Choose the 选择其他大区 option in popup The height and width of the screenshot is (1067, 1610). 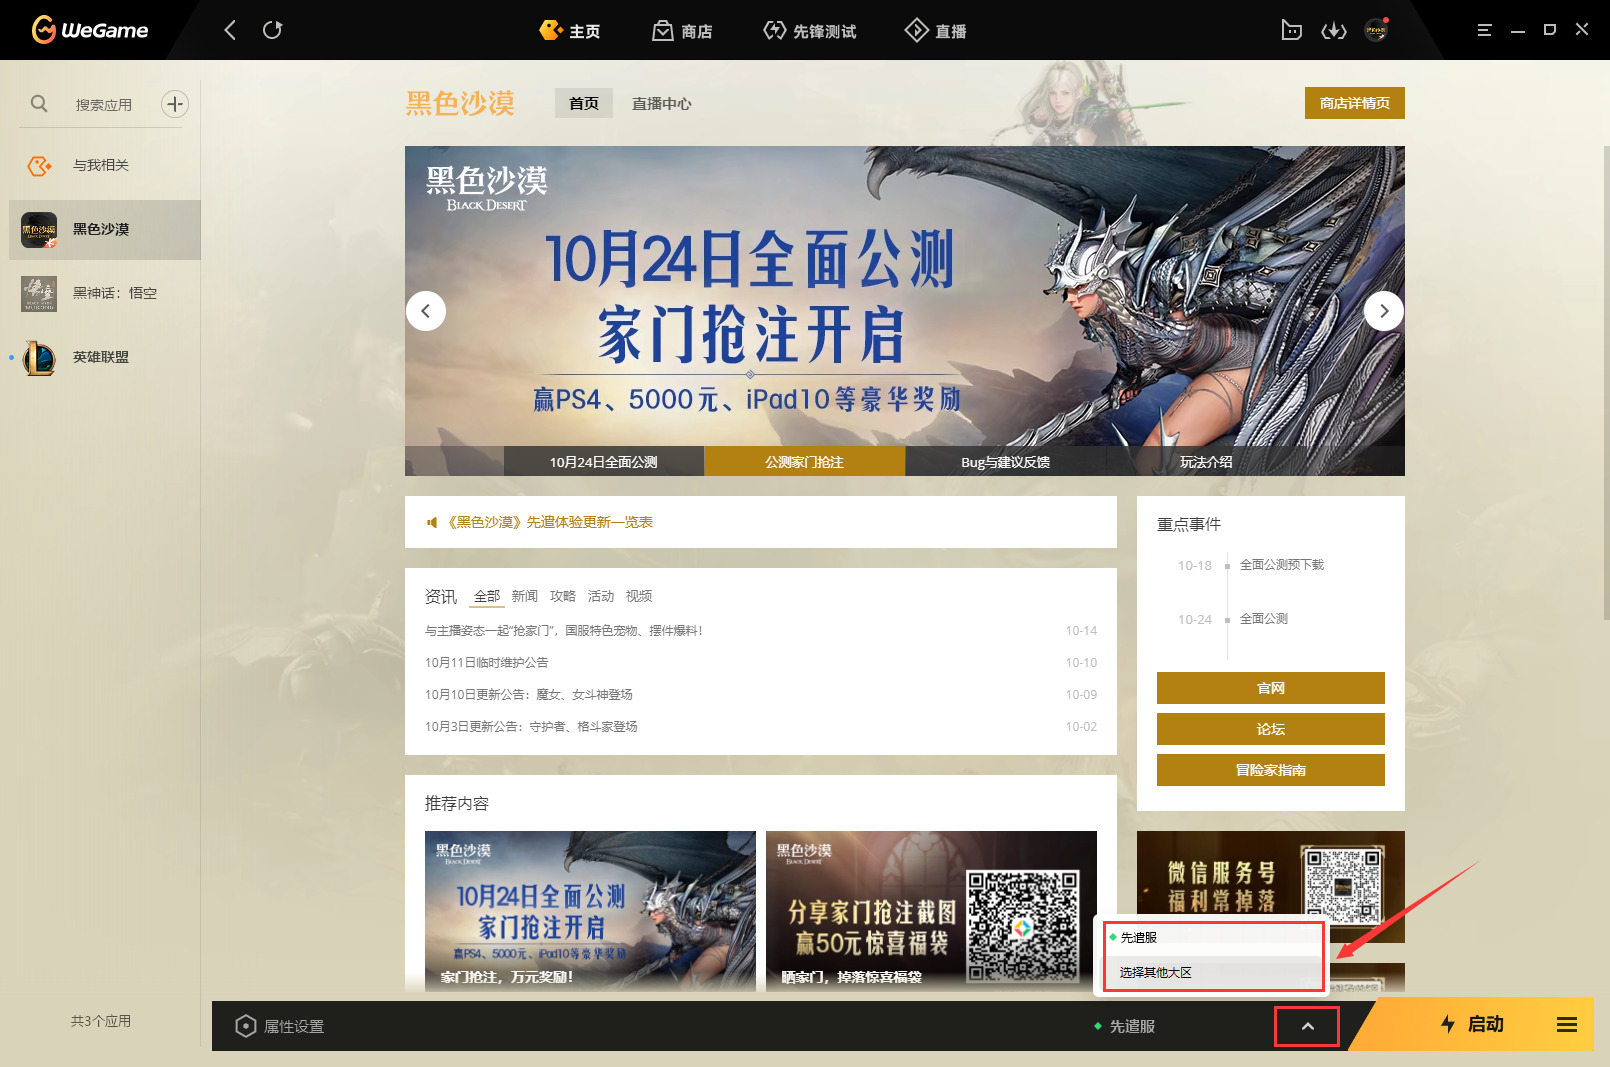(x=1155, y=972)
